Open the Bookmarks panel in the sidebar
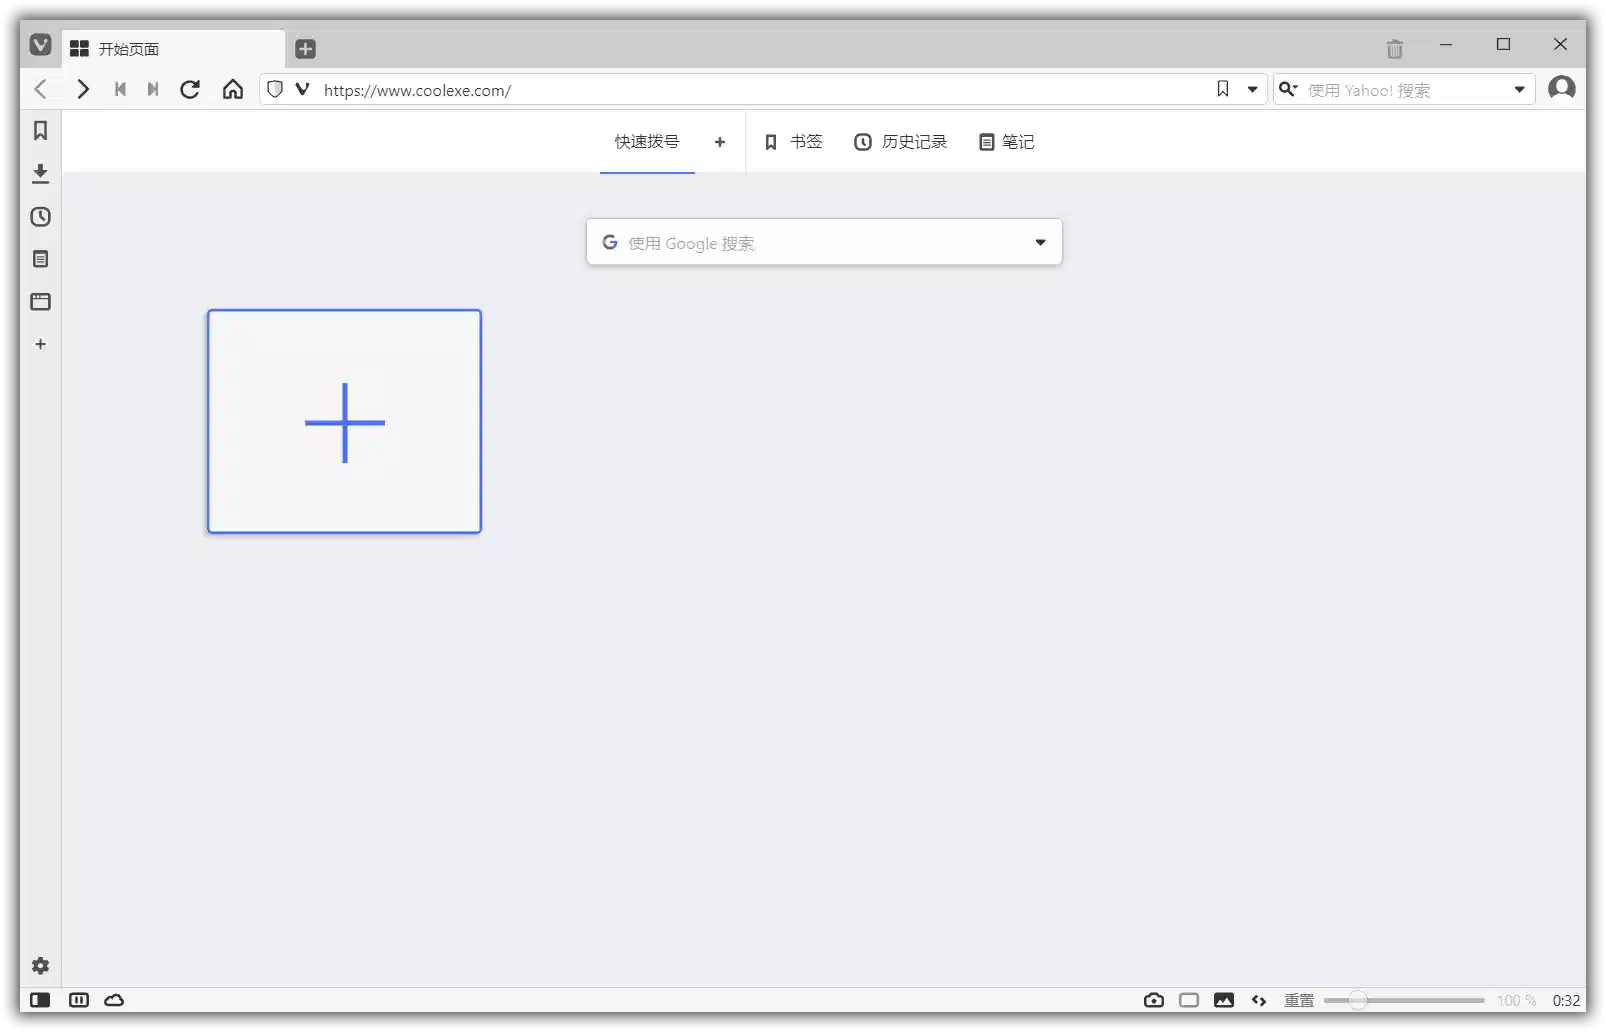Viewport: 1606px width, 1032px height. [40, 131]
